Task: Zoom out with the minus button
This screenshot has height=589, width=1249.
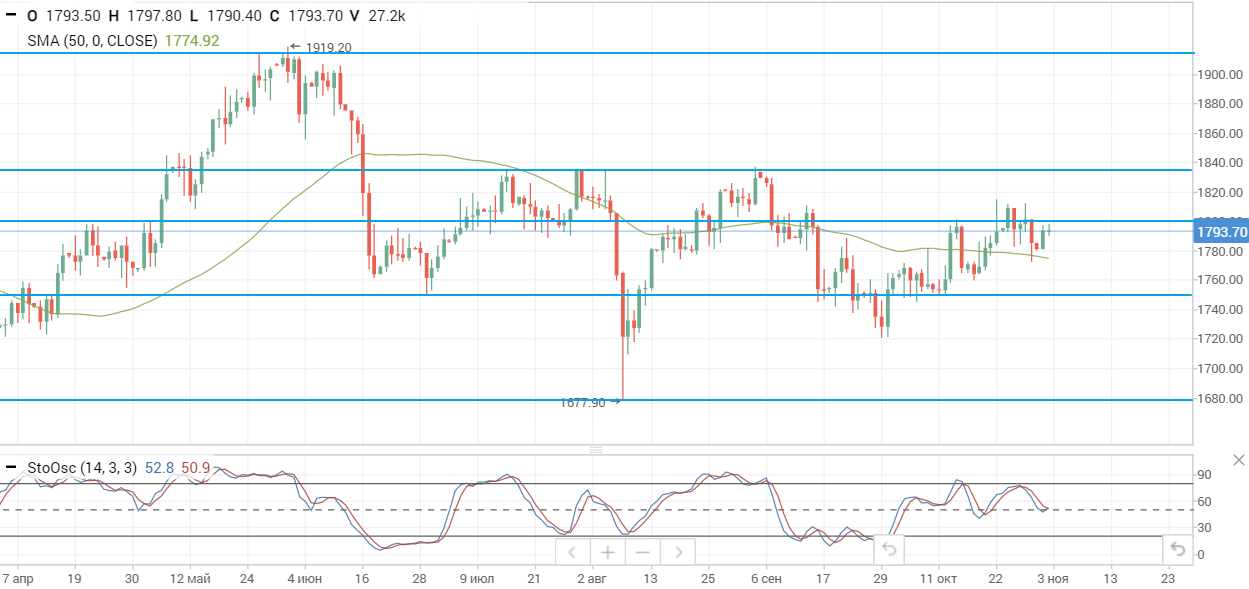Action: pyautogui.click(x=642, y=552)
